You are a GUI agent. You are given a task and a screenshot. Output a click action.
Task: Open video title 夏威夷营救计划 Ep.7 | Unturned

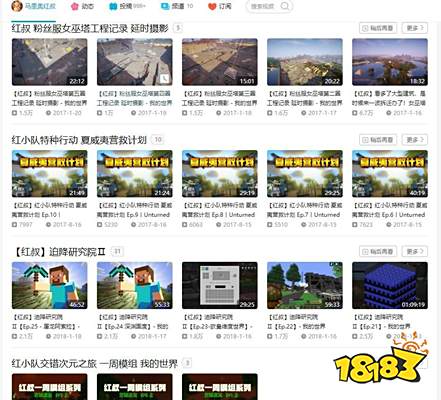(x=305, y=210)
